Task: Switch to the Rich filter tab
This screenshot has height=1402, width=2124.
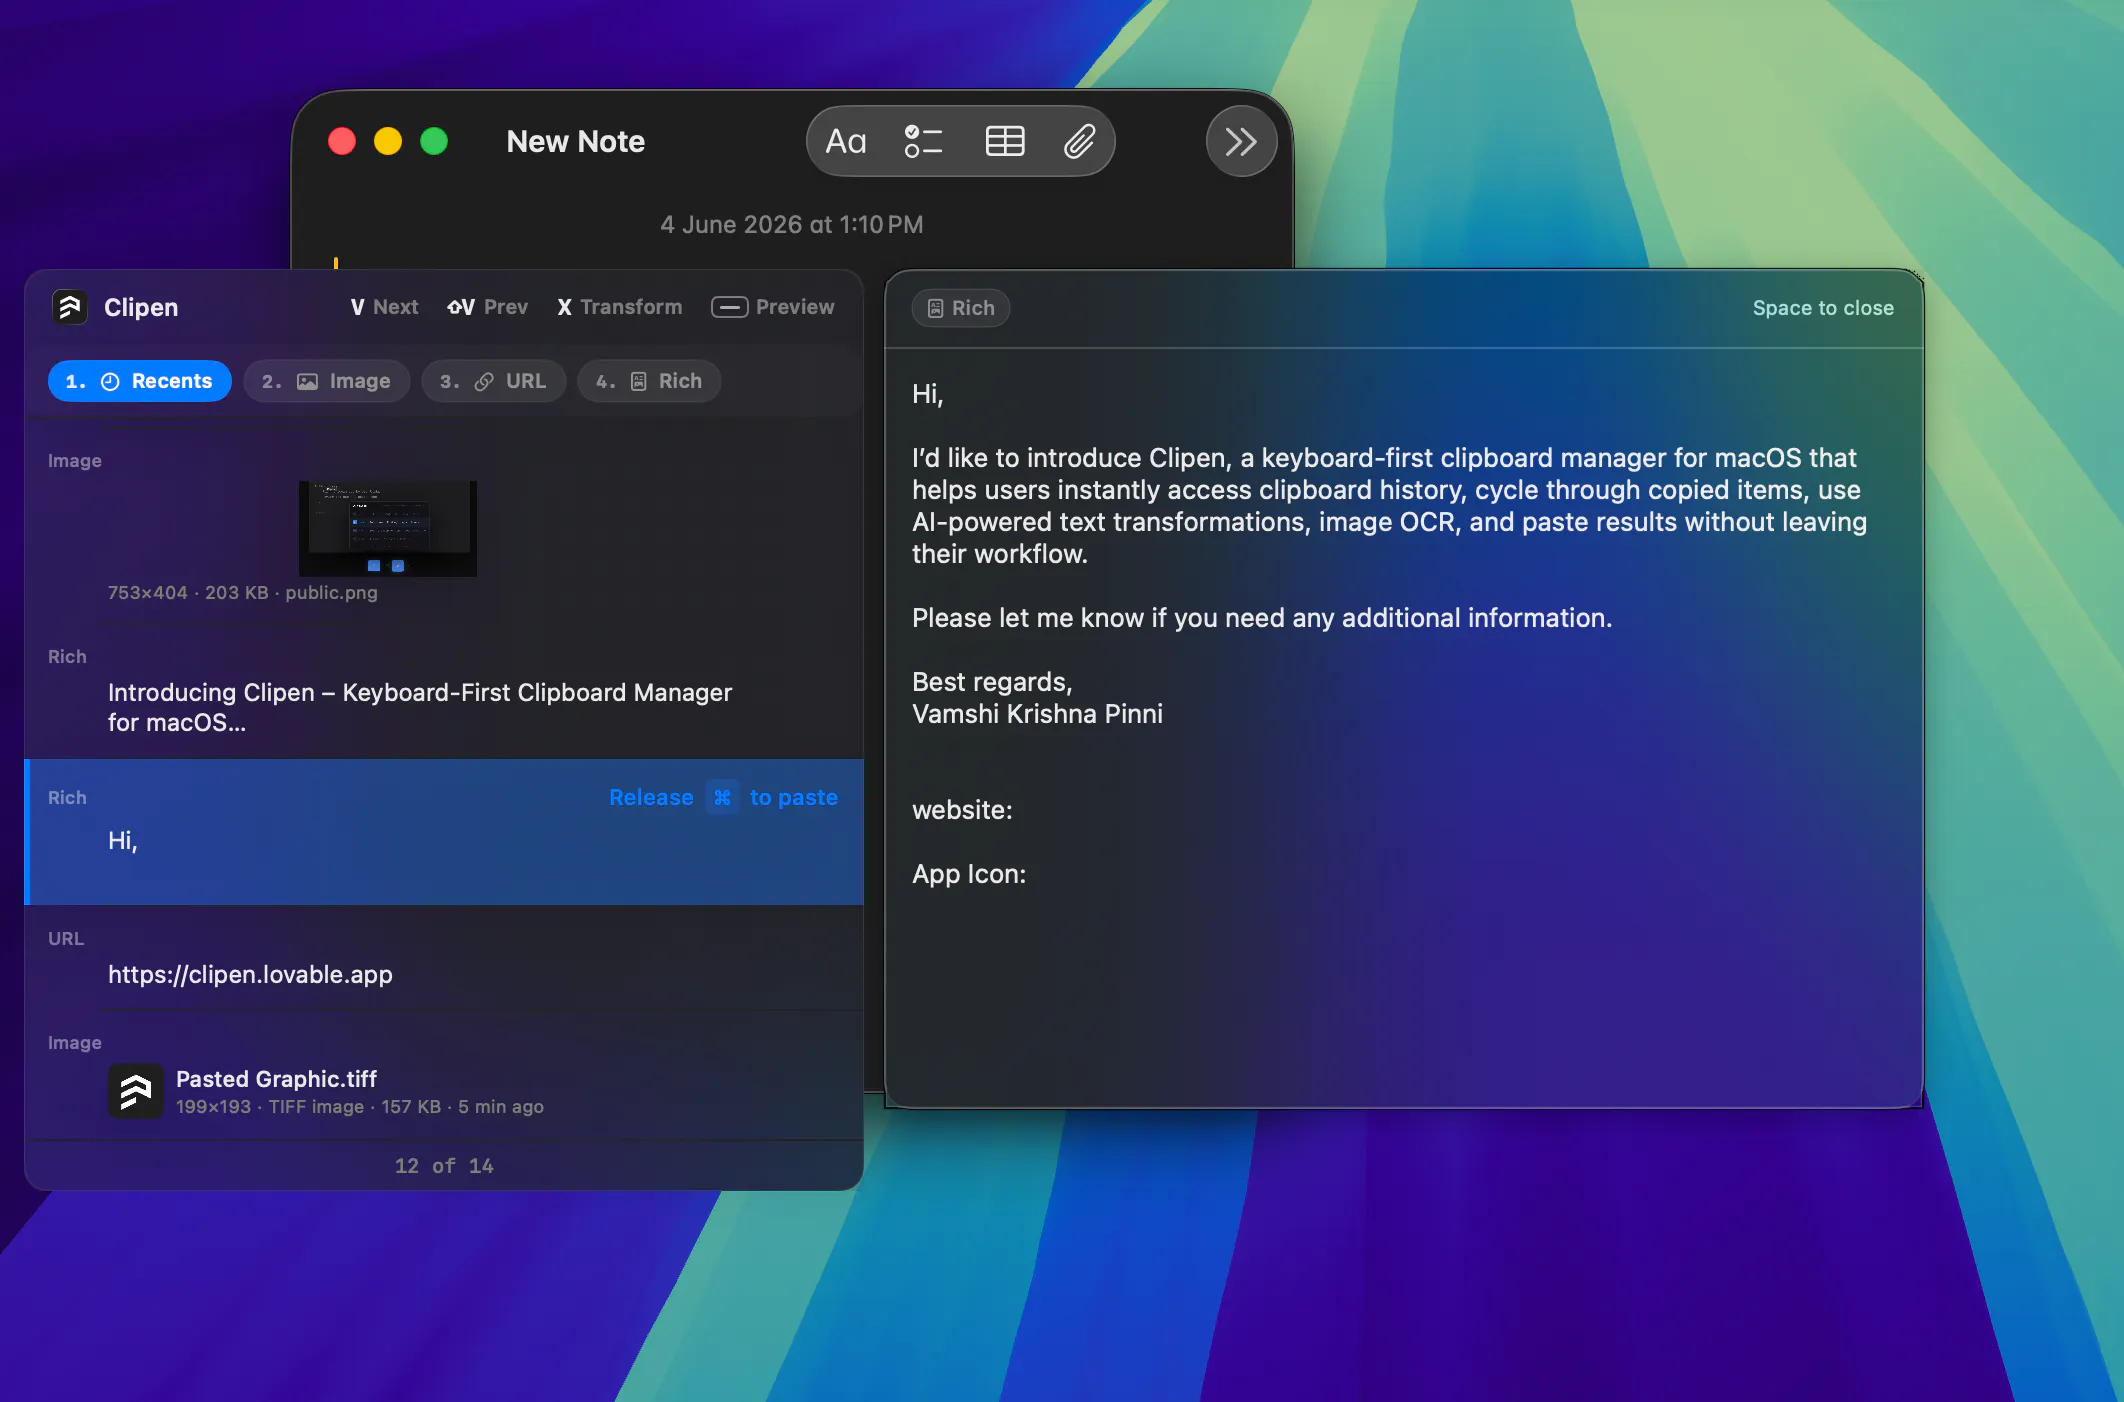Action: click(x=649, y=381)
